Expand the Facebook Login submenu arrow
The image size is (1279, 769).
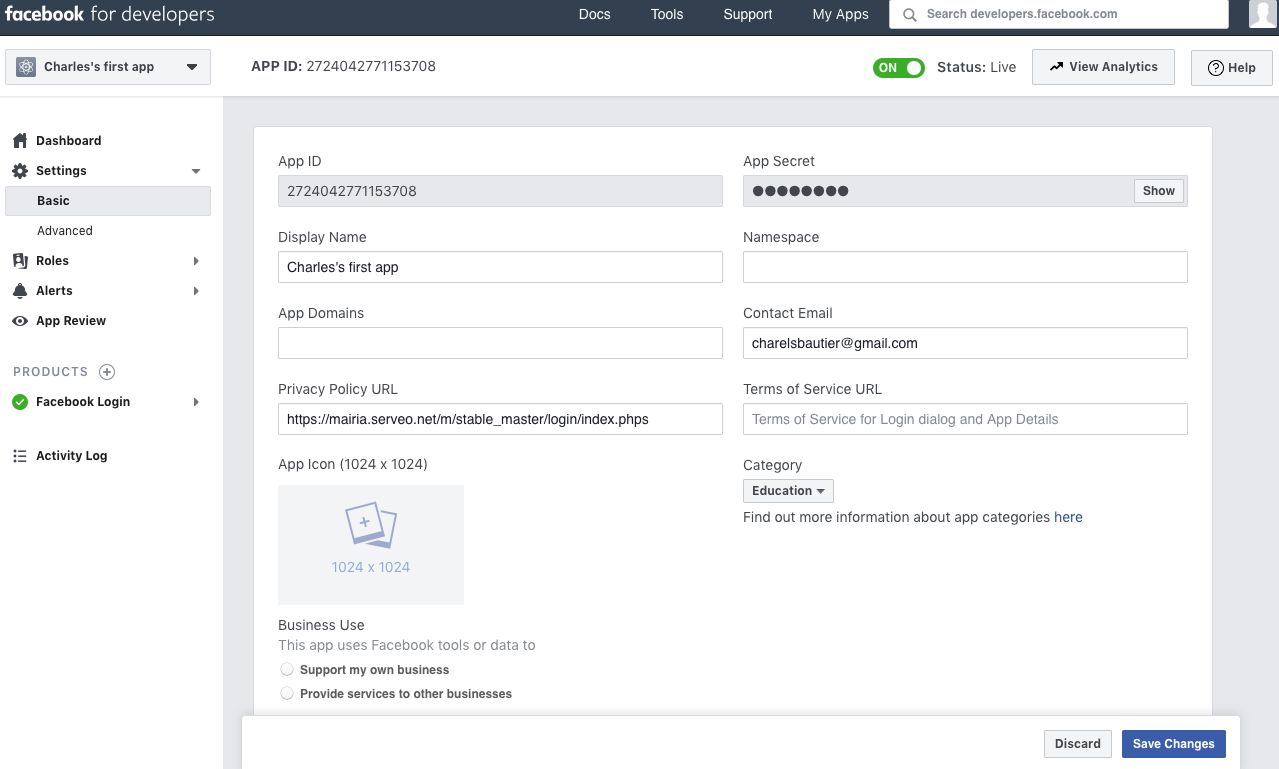tap(196, 402)
